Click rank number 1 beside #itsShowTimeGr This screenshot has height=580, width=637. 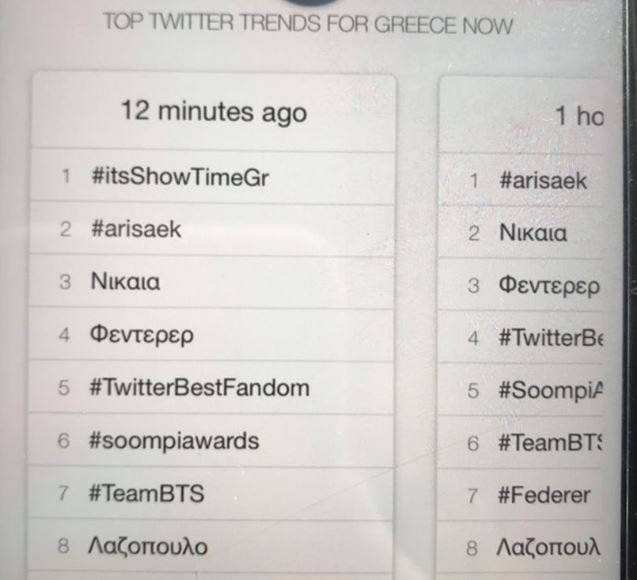(66, 178)
